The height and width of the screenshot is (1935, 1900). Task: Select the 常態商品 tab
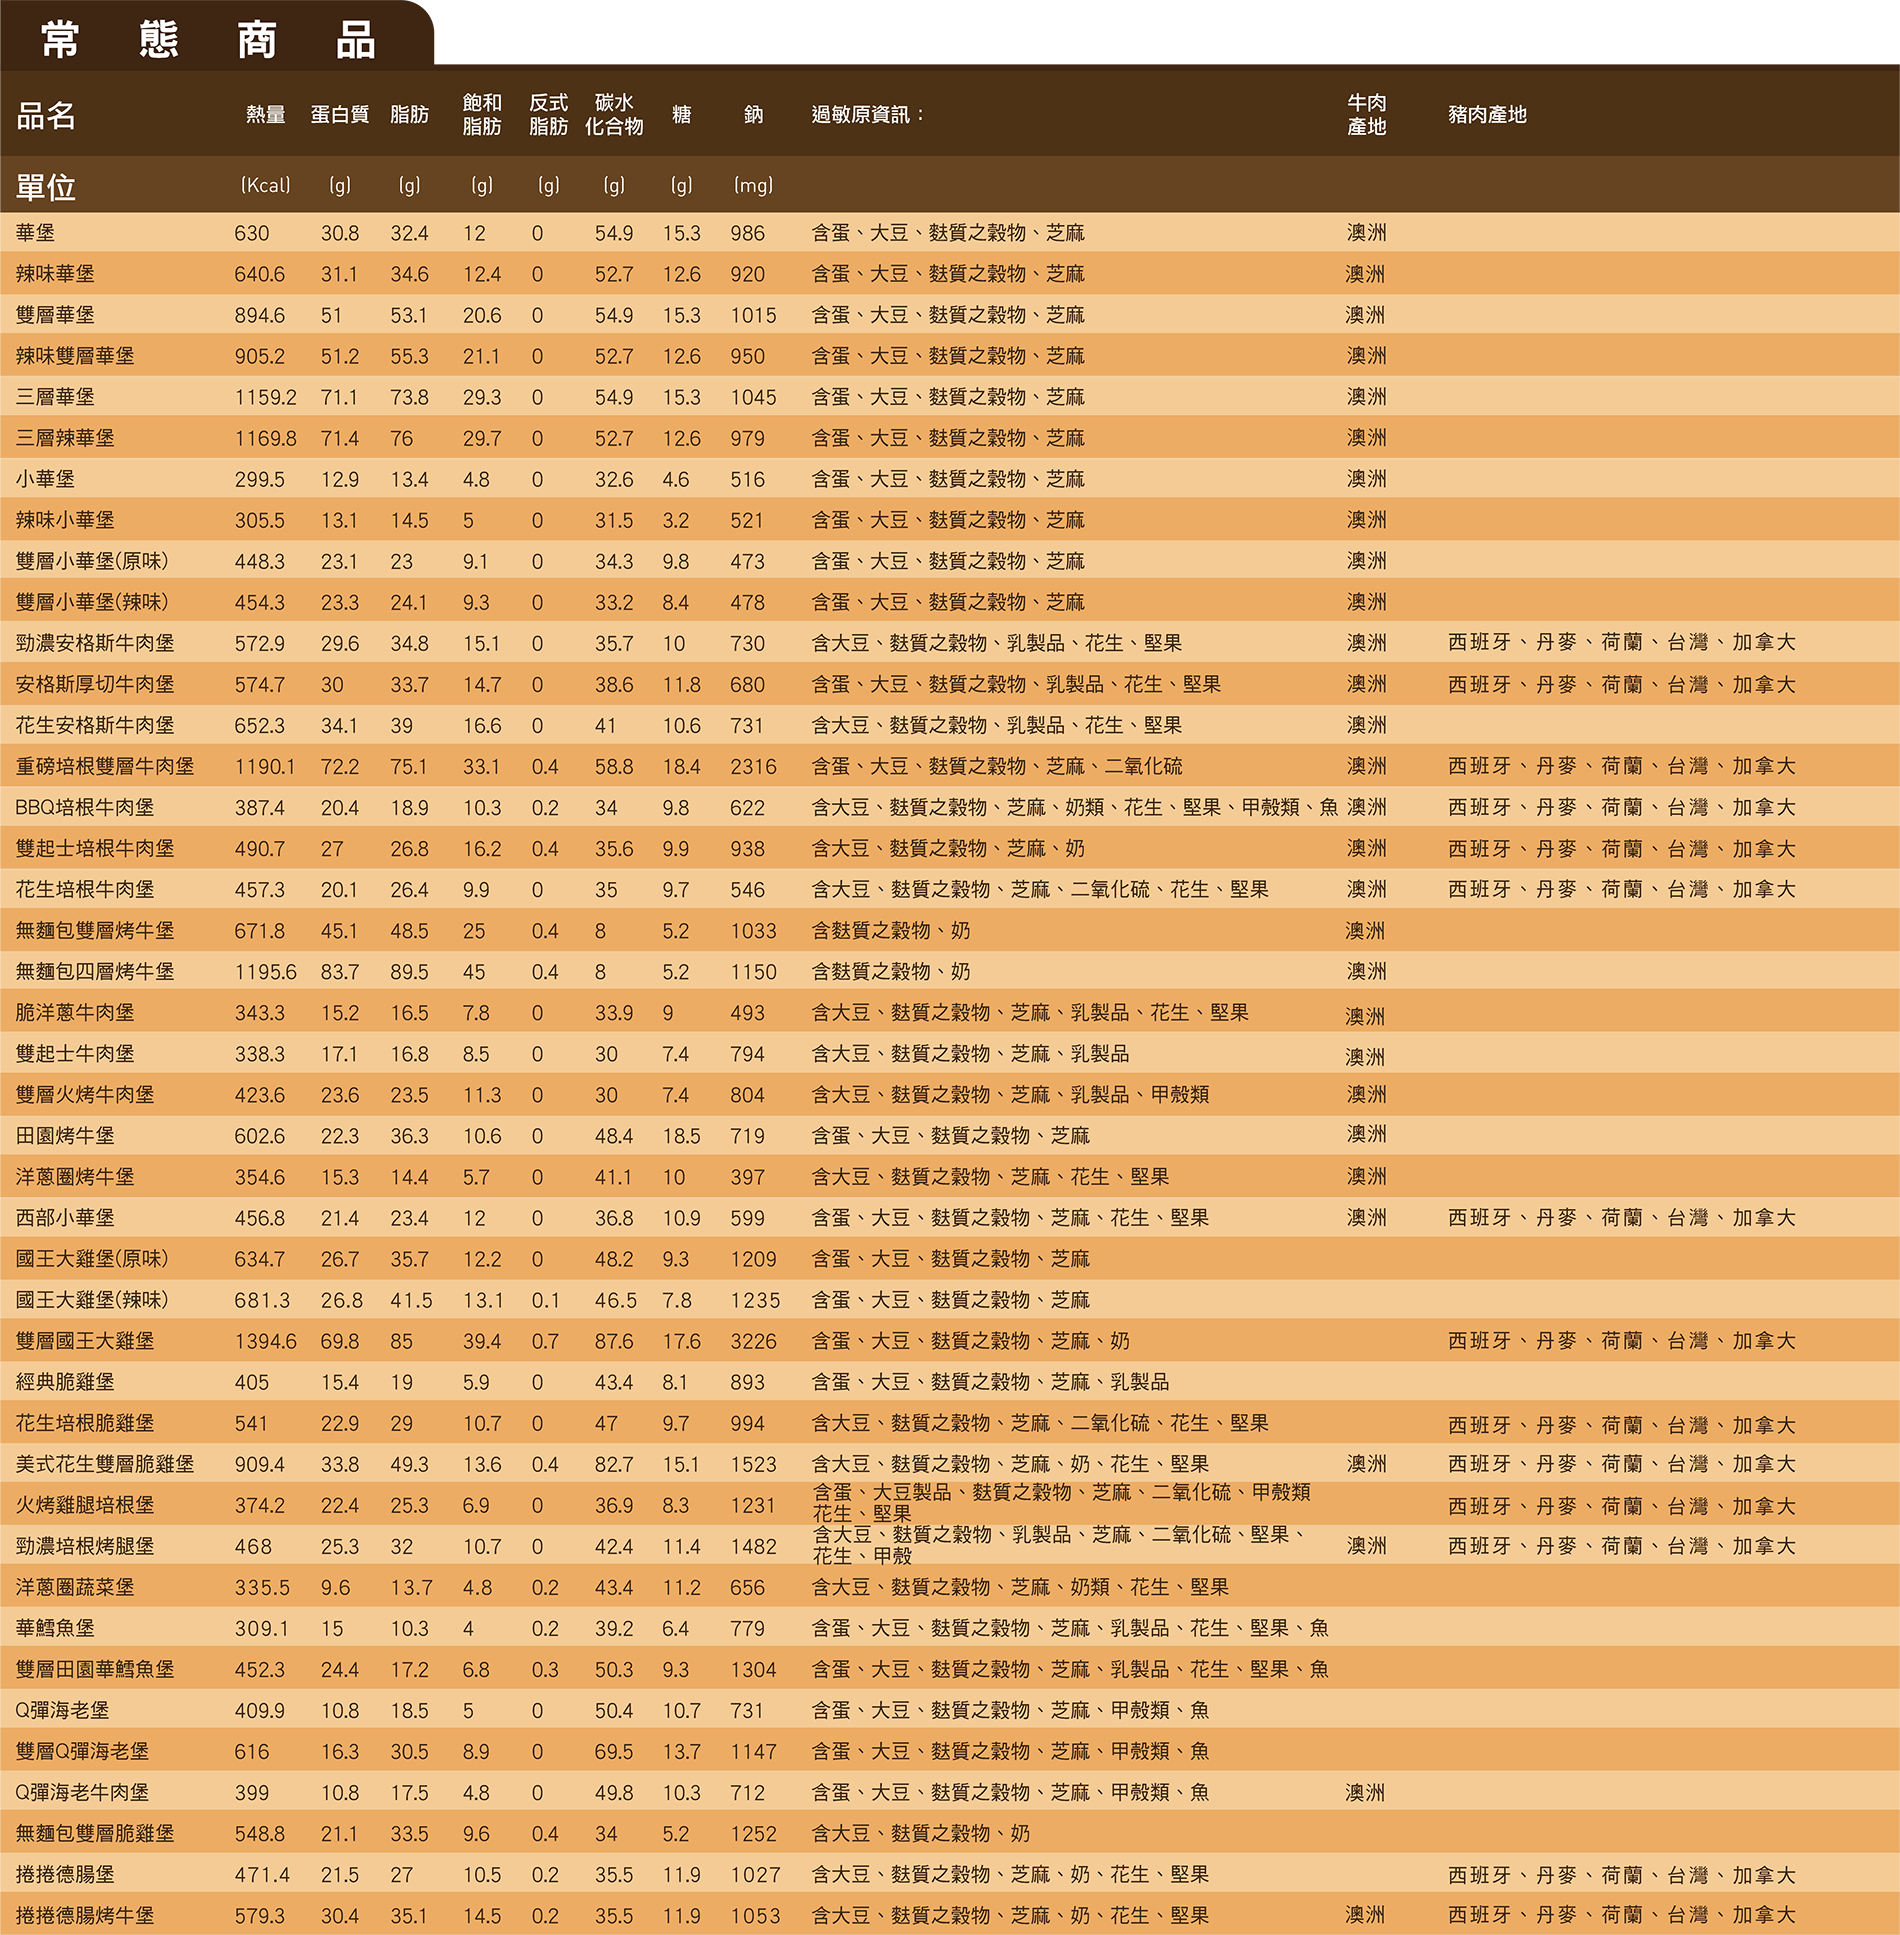click(208, 40)
